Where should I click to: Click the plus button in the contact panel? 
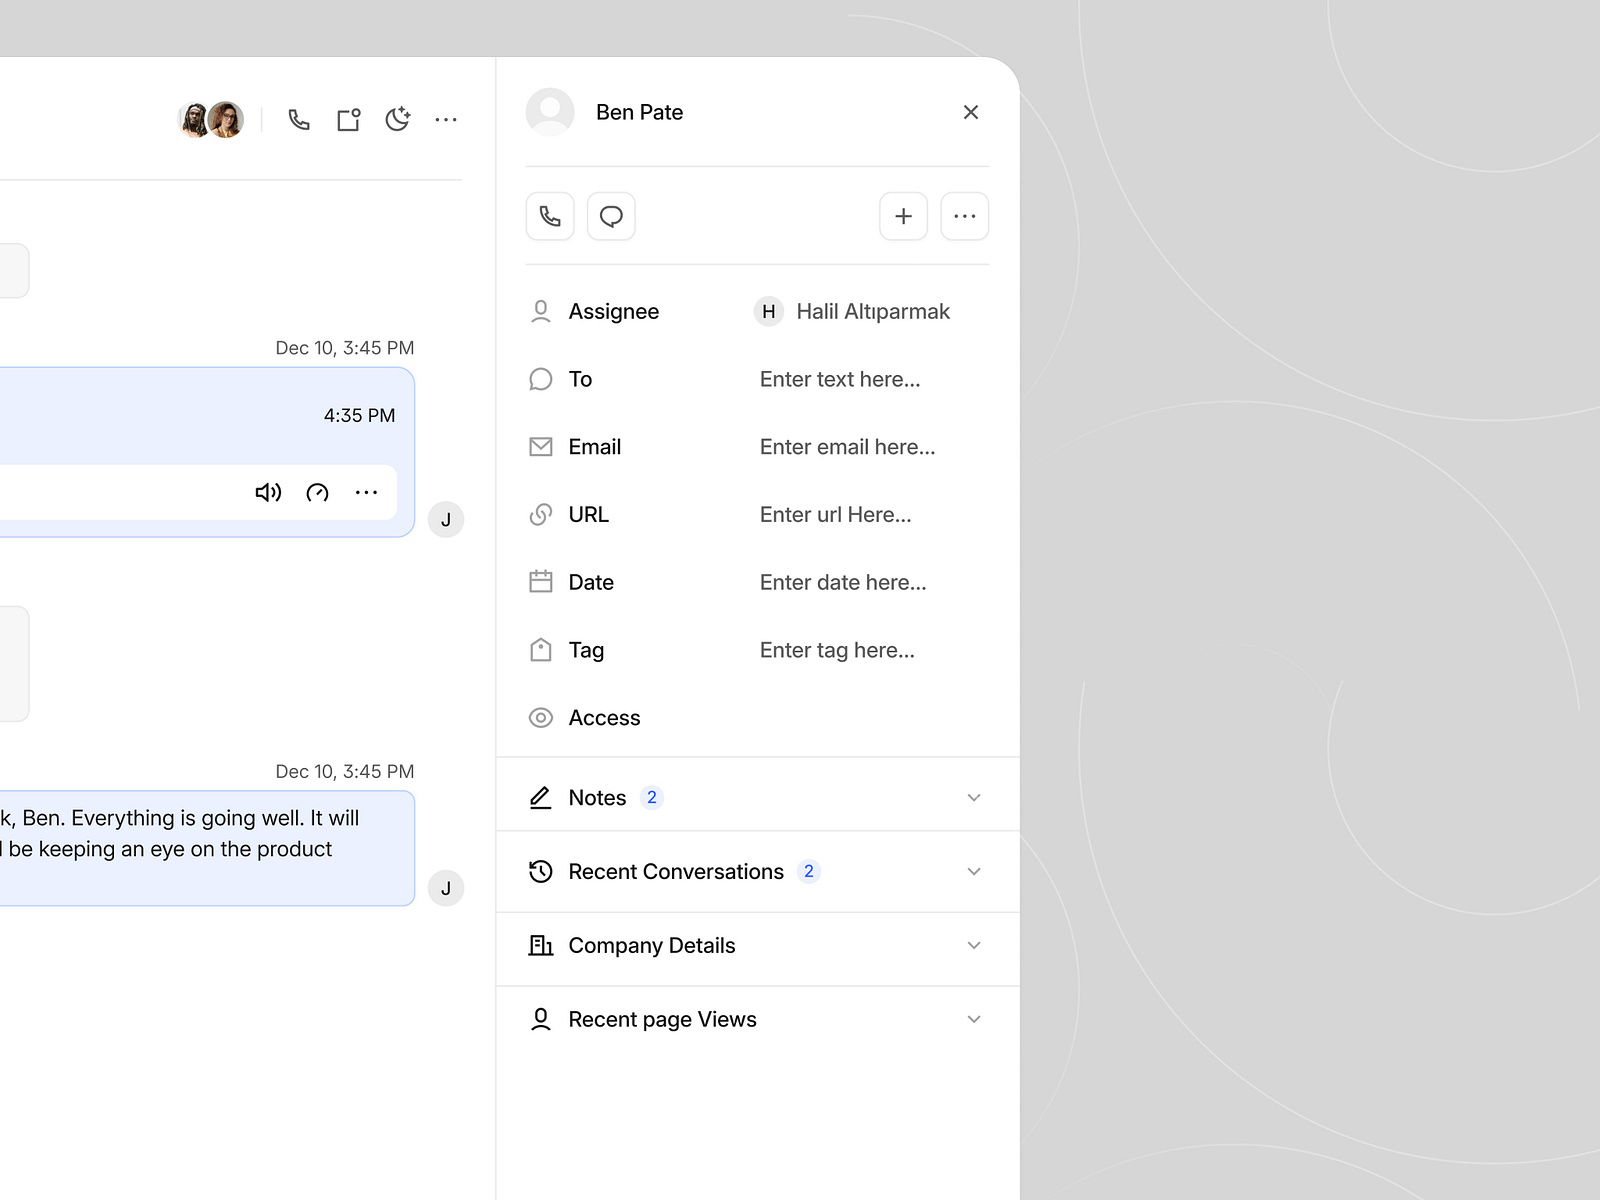(x=903, y=216)
